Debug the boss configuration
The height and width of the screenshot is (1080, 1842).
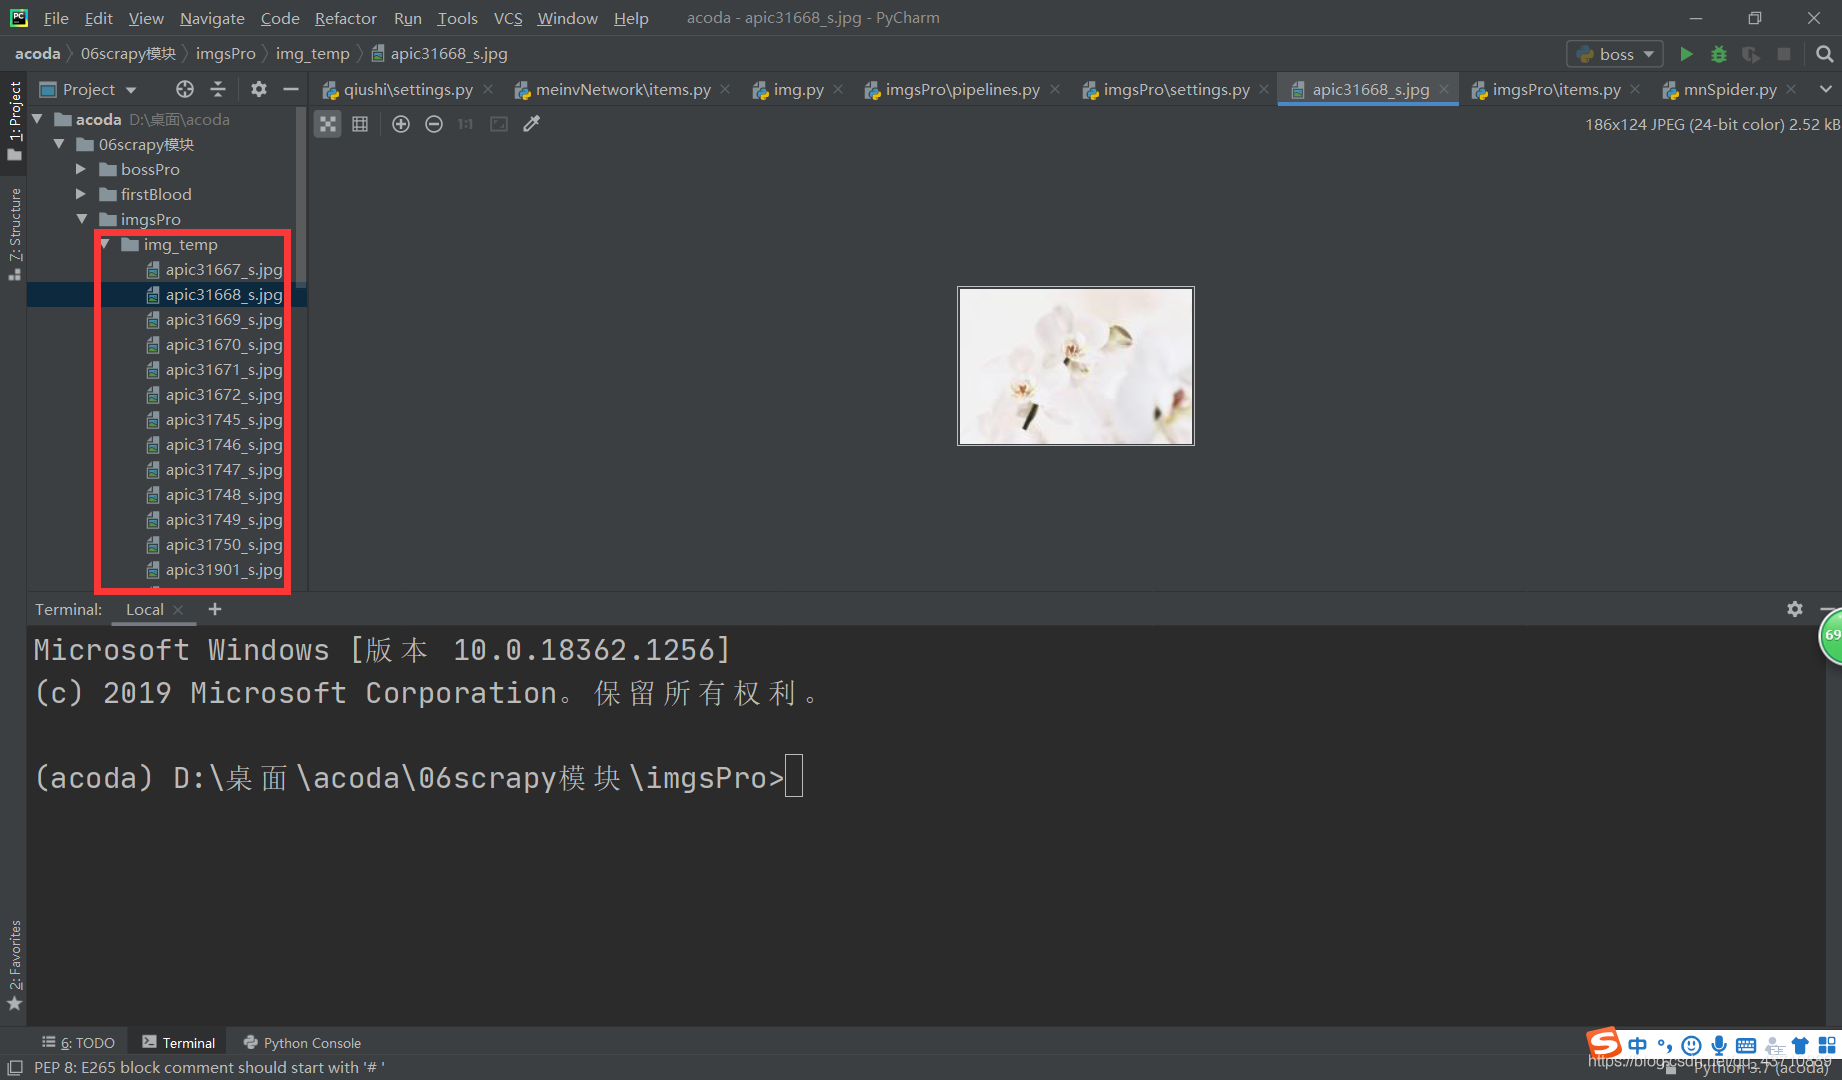coord(1719,54)
